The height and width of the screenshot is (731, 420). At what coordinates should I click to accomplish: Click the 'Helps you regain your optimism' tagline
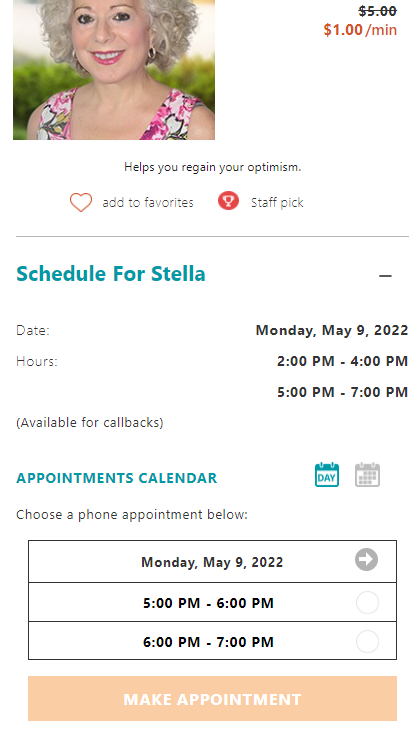pos(213,167)
